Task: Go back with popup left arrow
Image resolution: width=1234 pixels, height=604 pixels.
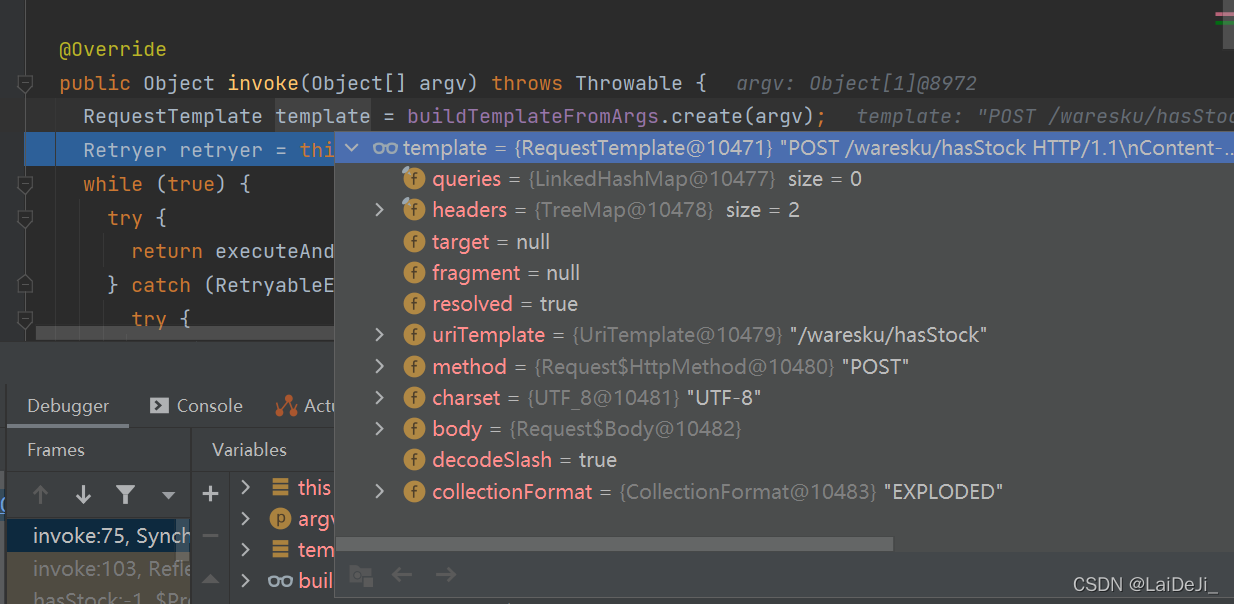Action: [x=402, y=575]
